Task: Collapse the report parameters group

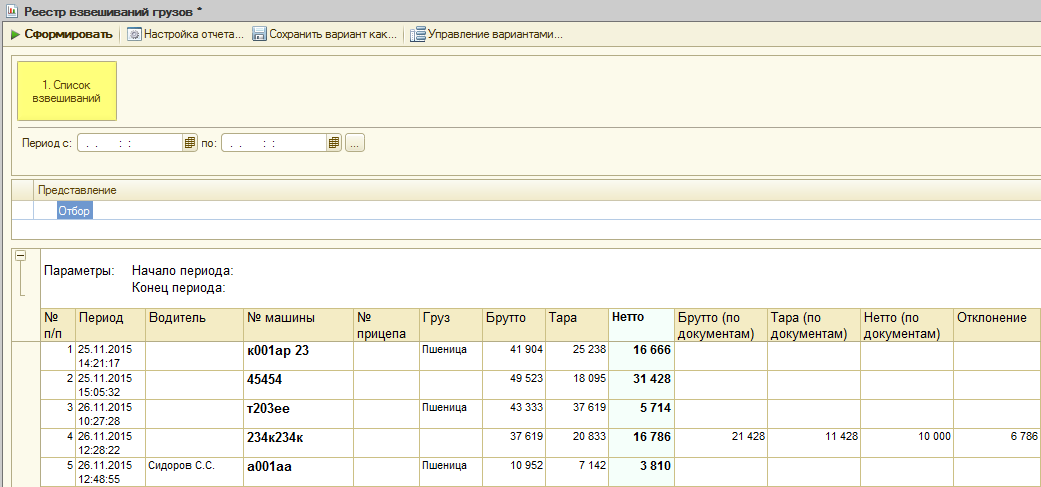Action: [x=20, y=256]
